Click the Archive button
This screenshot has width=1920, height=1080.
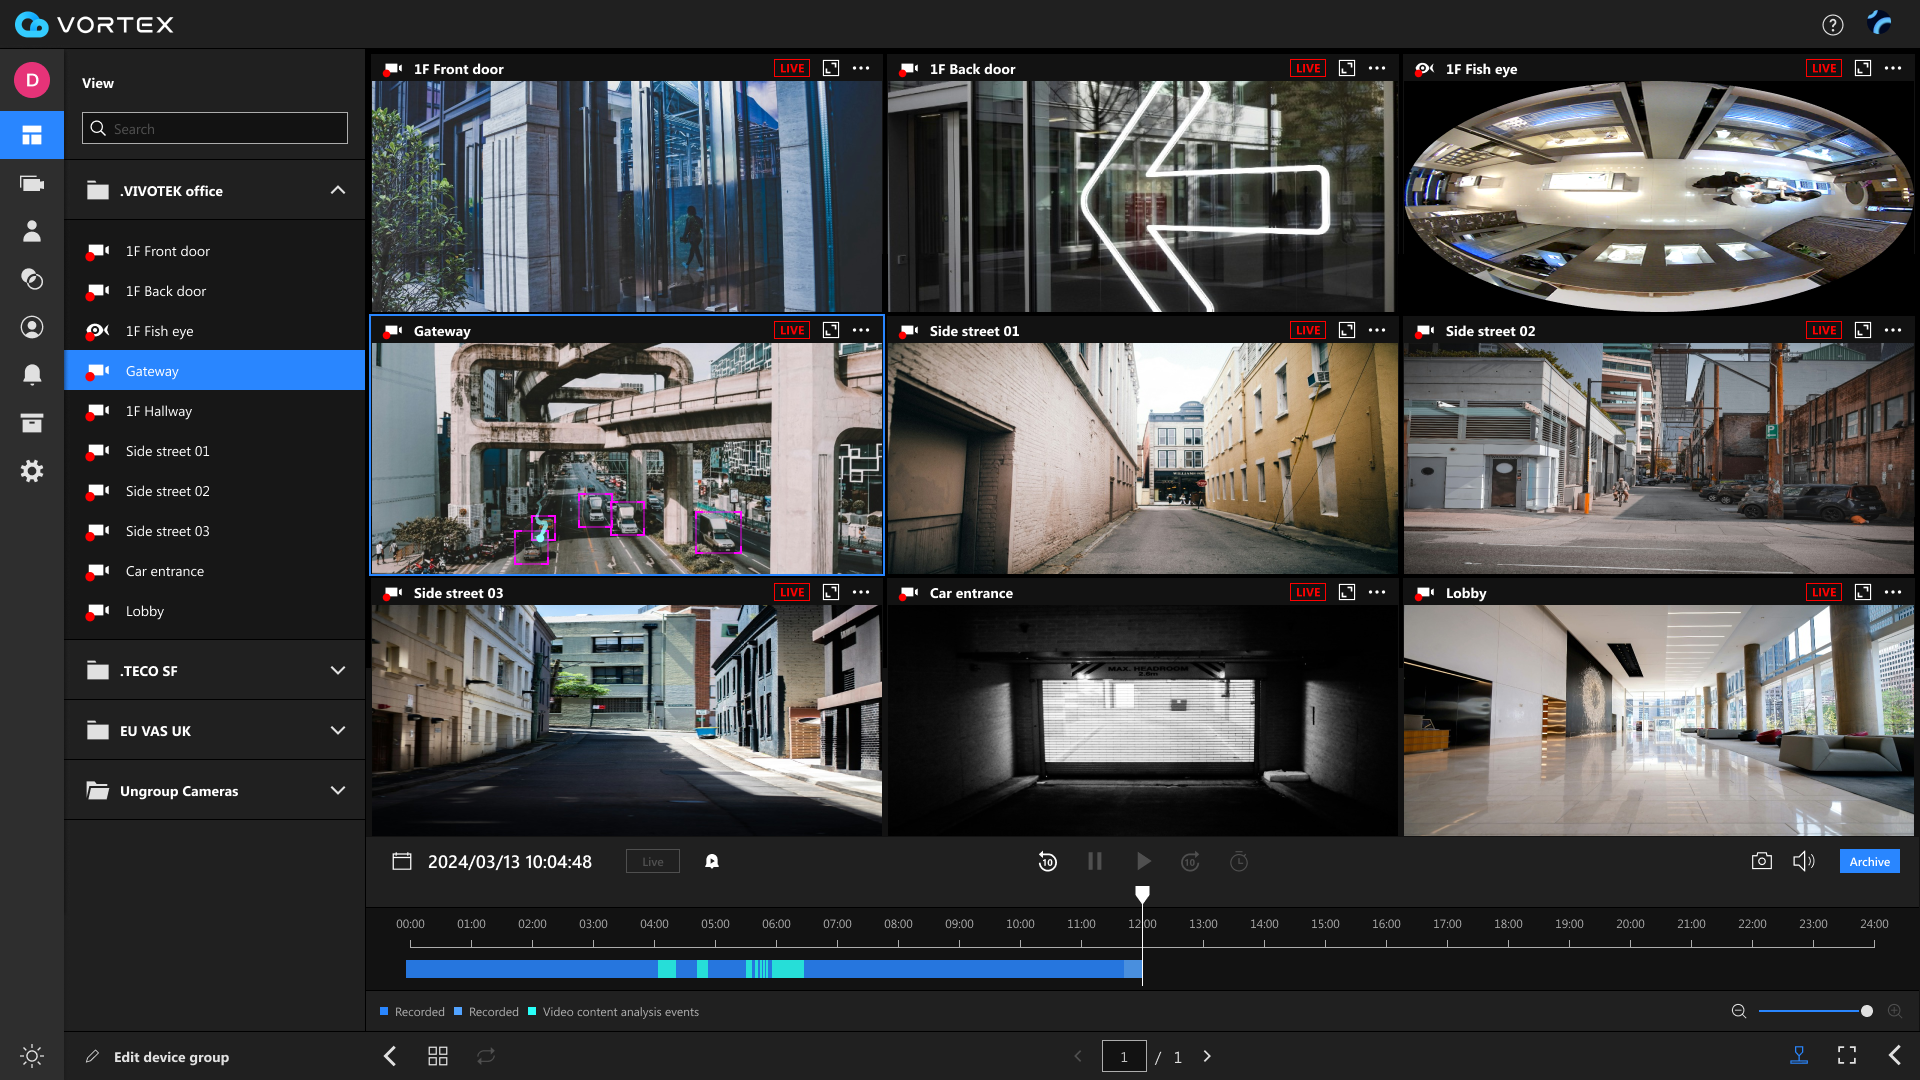click(1869, 861)
